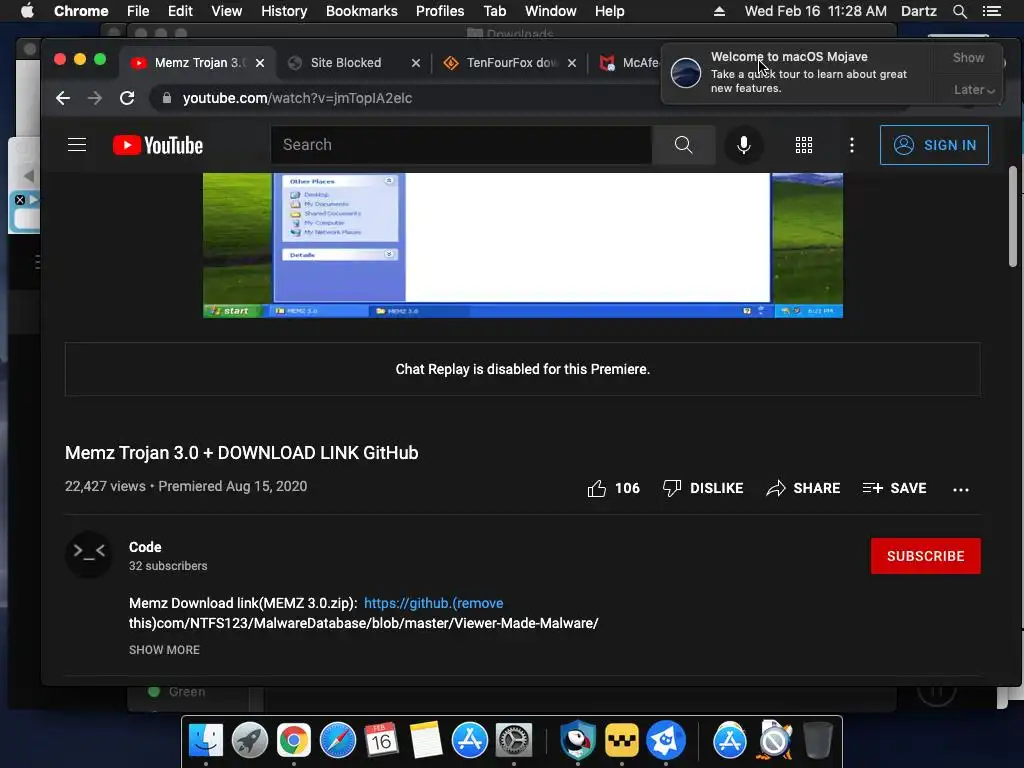Open YouTube settings three-dot menu

pyautogui.click(x=852, y=145)
